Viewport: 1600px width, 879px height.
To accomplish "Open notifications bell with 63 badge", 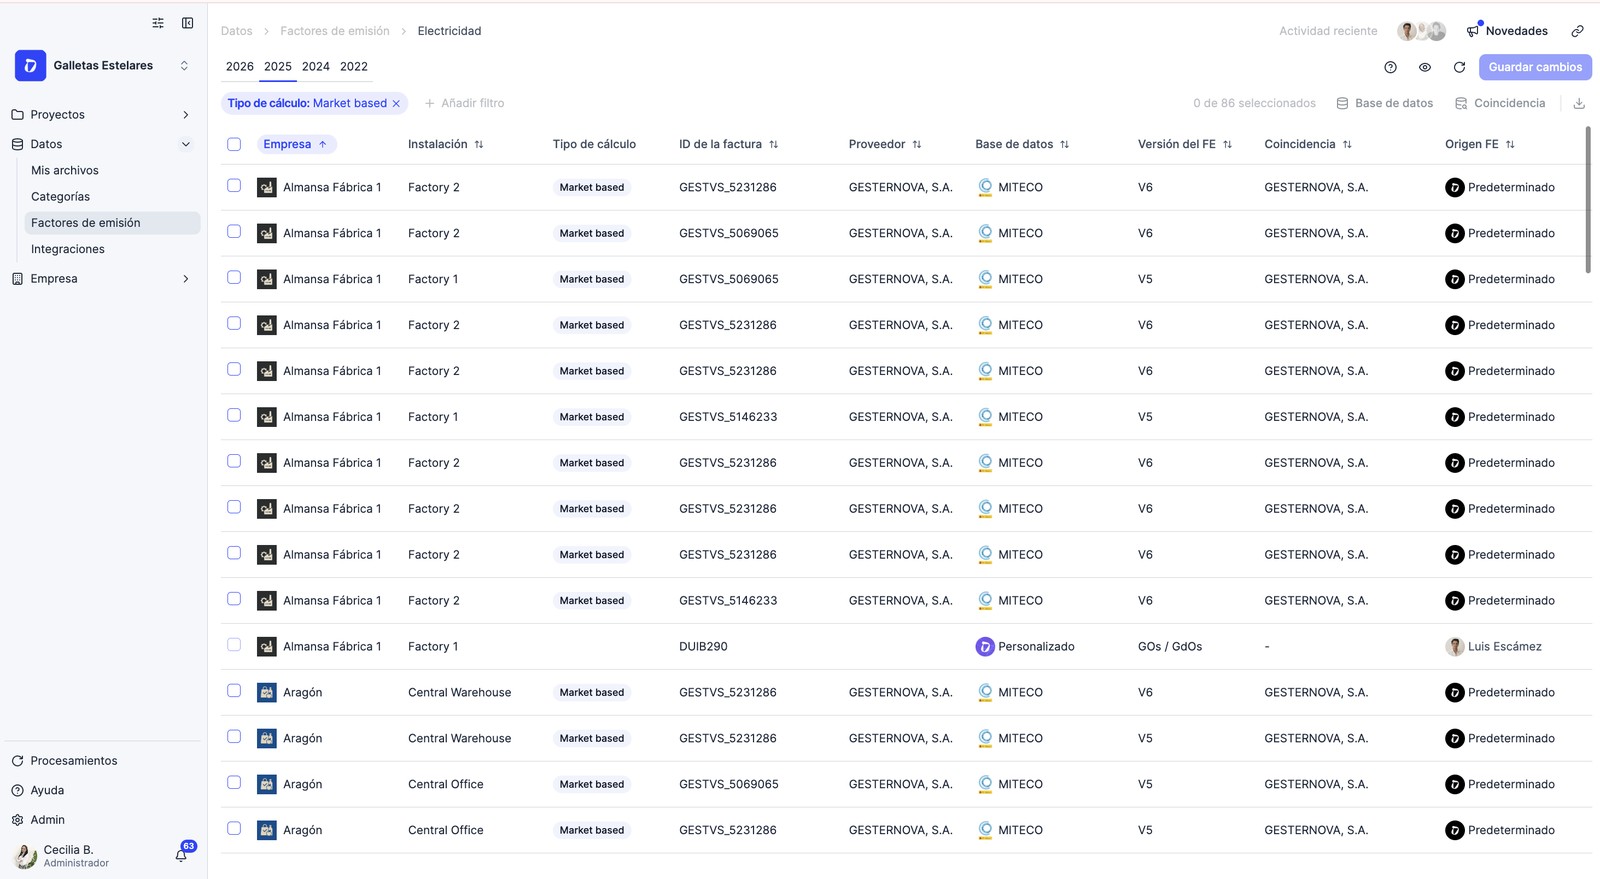I will coord(181,855).
